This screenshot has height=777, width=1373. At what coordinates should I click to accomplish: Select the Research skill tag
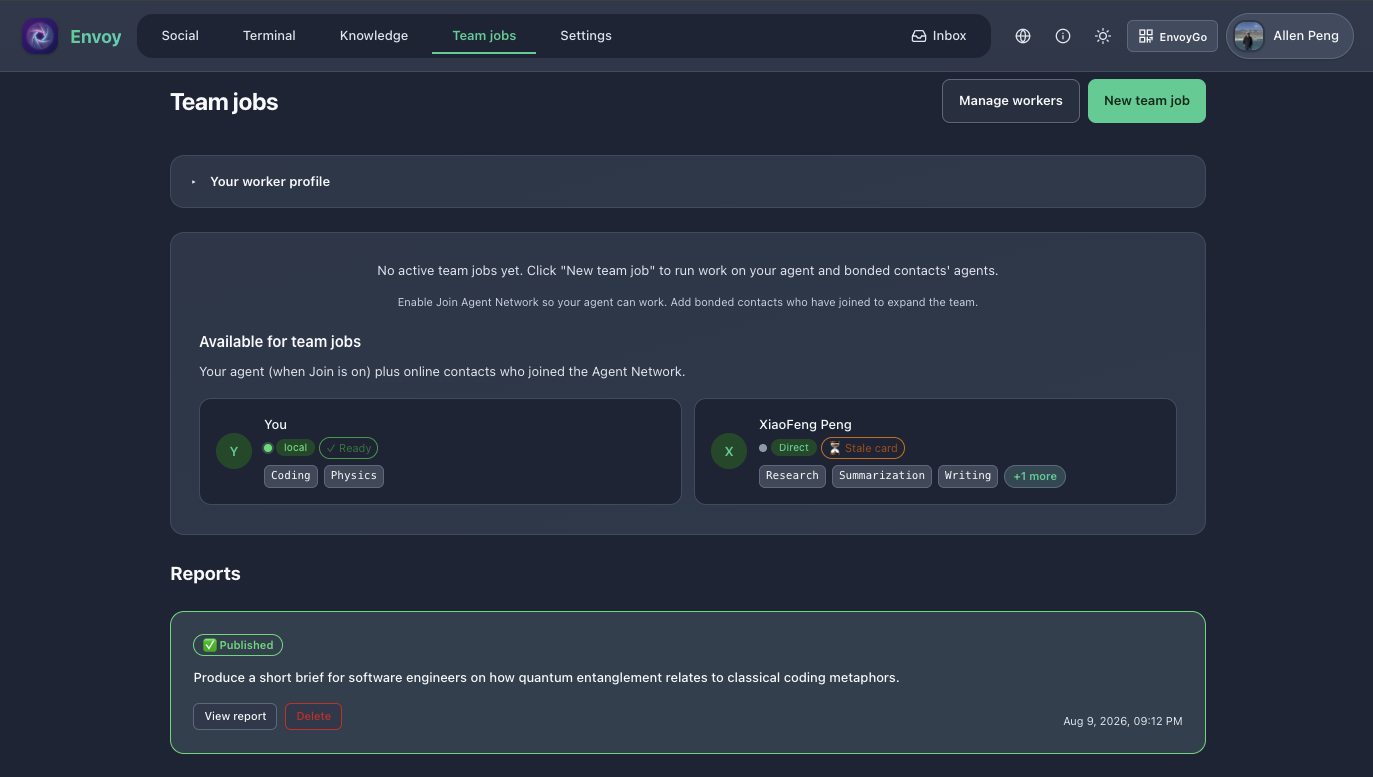click(x=792, y=476)
